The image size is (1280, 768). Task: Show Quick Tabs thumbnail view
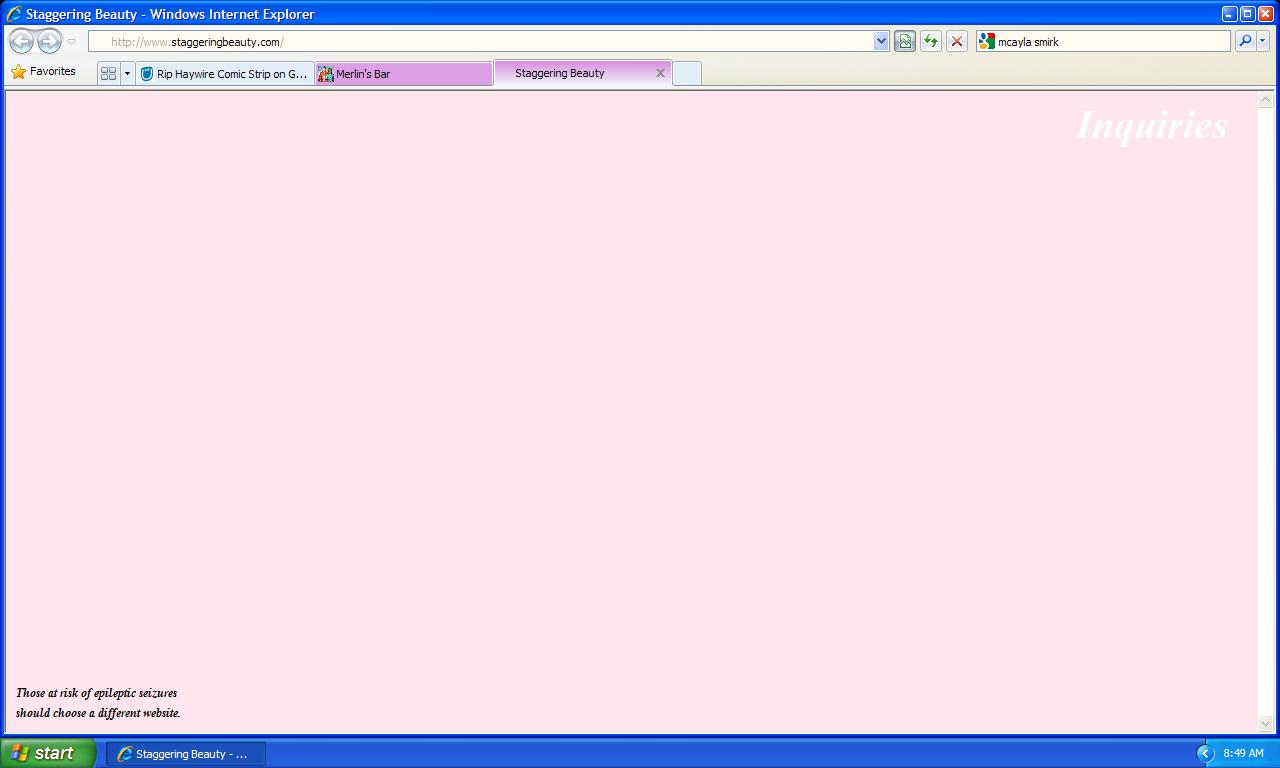pos(108,73)
